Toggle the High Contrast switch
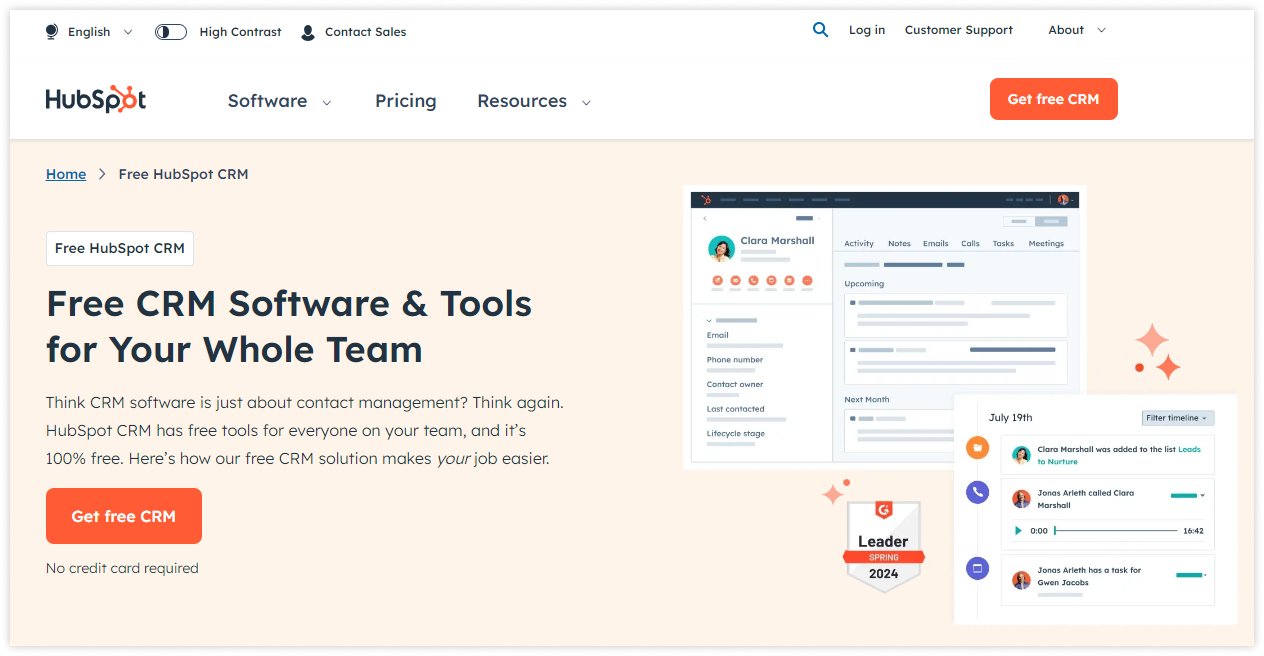Screen dimensions: 1264x656 (170, 31)
